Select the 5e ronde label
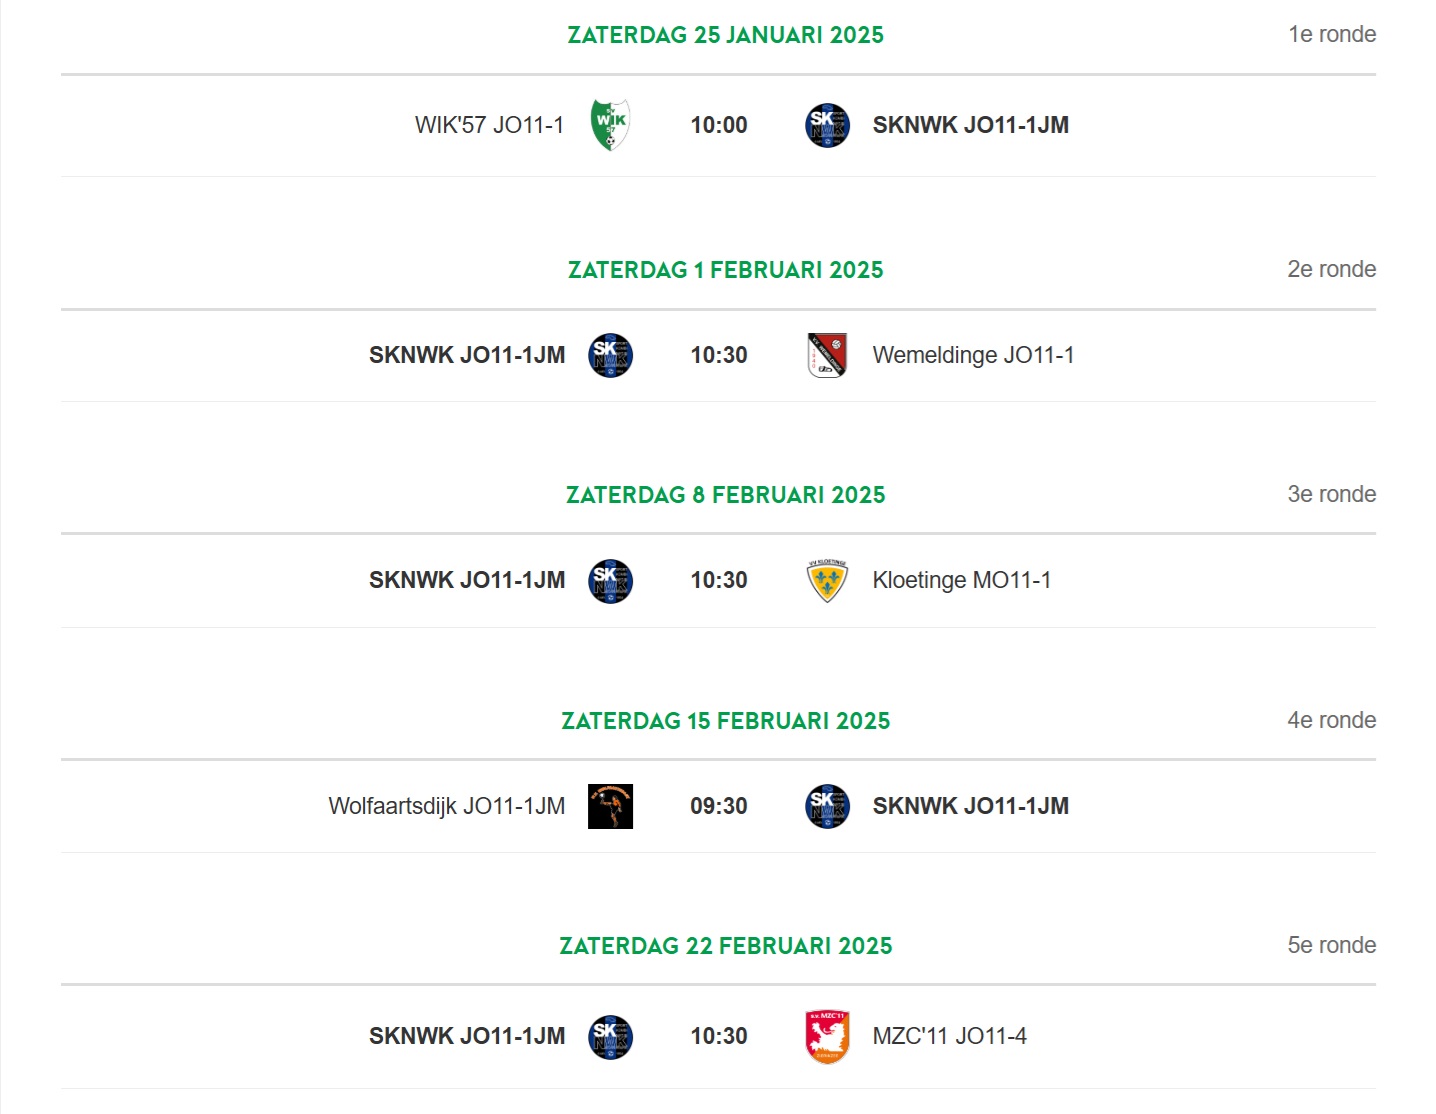Image resolution: width=1436 pixels, height=1114 pixels. pos(1331,945)
